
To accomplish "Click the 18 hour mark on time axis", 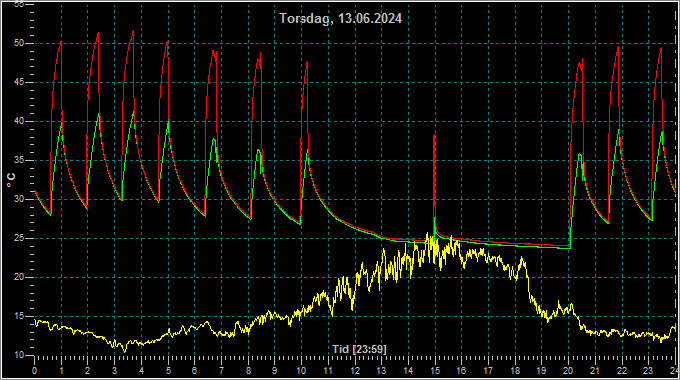I will tap(515, 370).
